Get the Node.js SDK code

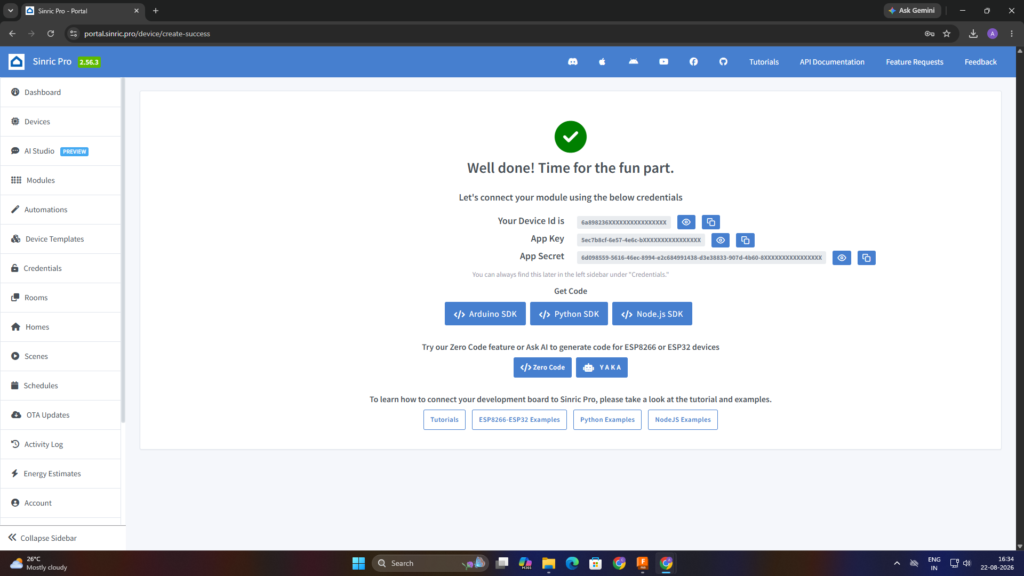[652, 314]
